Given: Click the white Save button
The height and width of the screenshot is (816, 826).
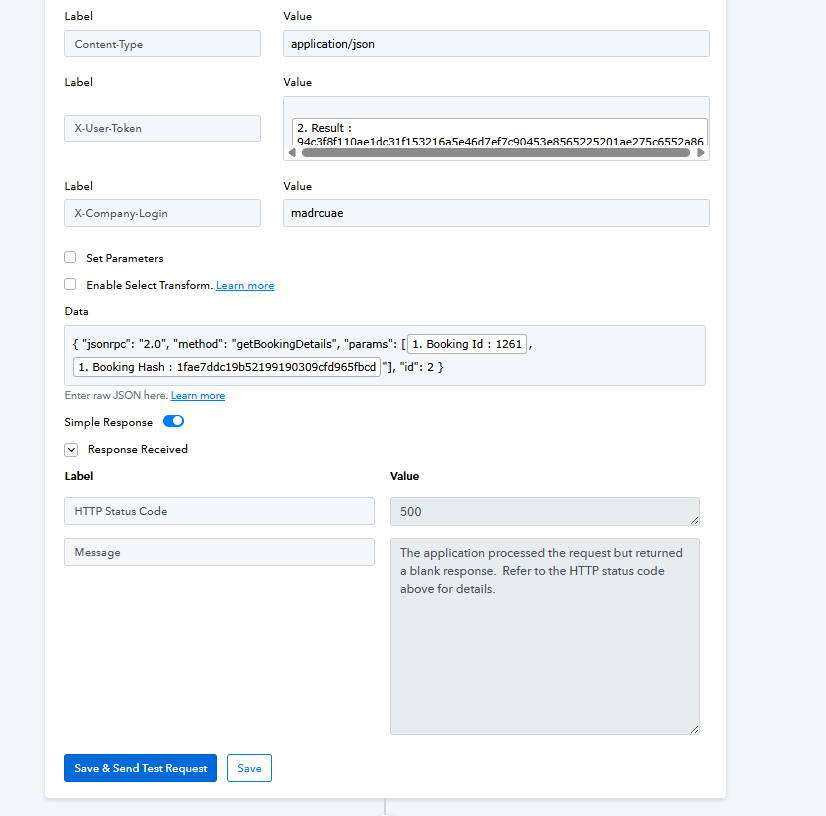Looking at the screenshot, I should tap(249, 768).
